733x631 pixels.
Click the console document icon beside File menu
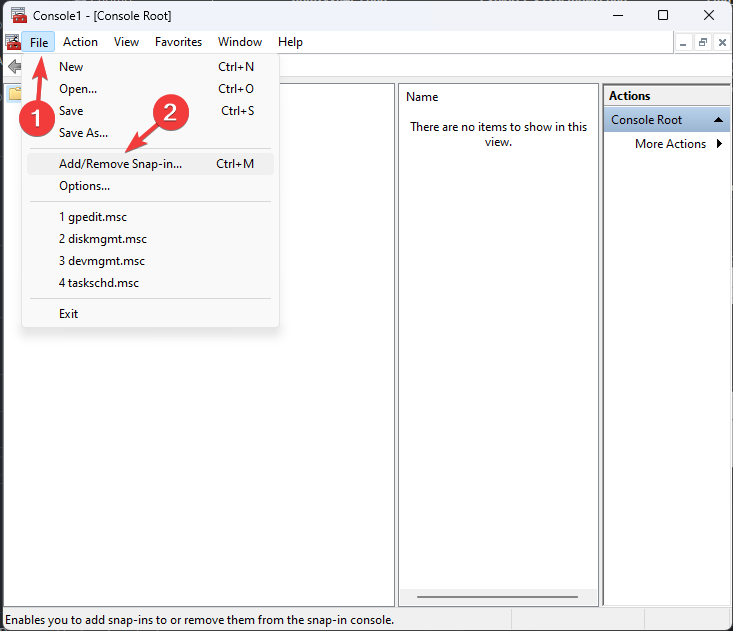[x=13, y=42]
